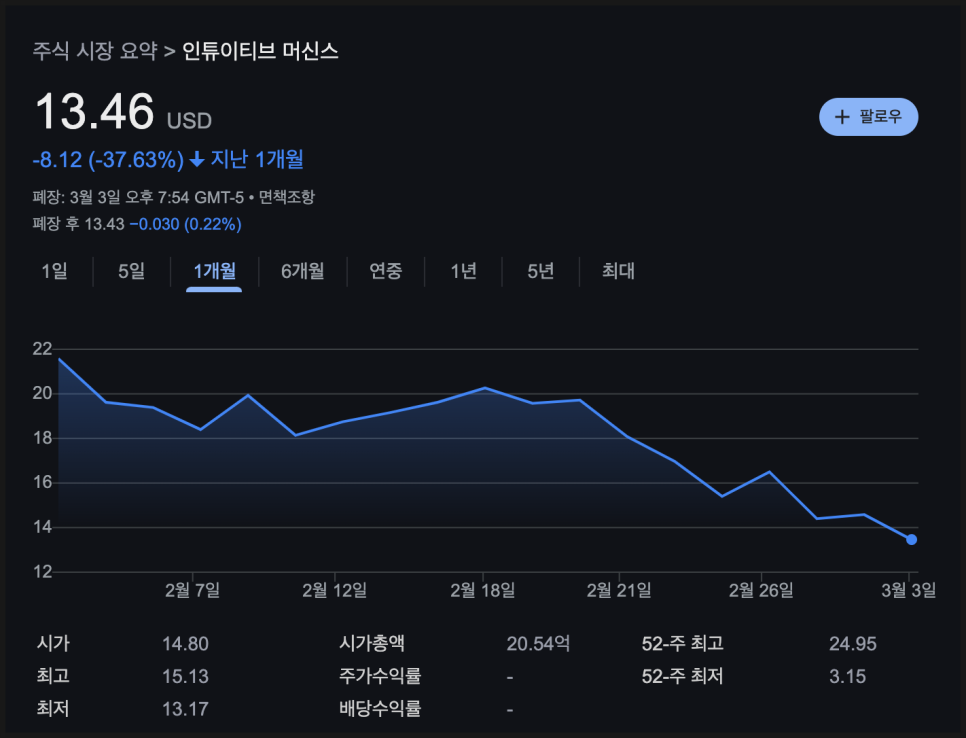Viewport: 966px width, 738px height.
Task: Click the 주가수익률 P/E ratio label
Action: 380,676
